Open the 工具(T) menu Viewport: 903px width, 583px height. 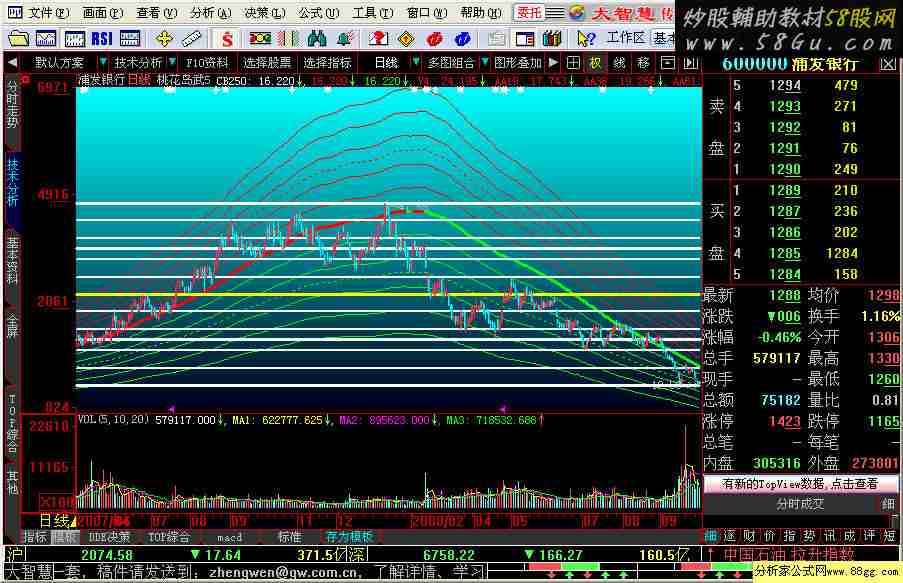point(373,12)
